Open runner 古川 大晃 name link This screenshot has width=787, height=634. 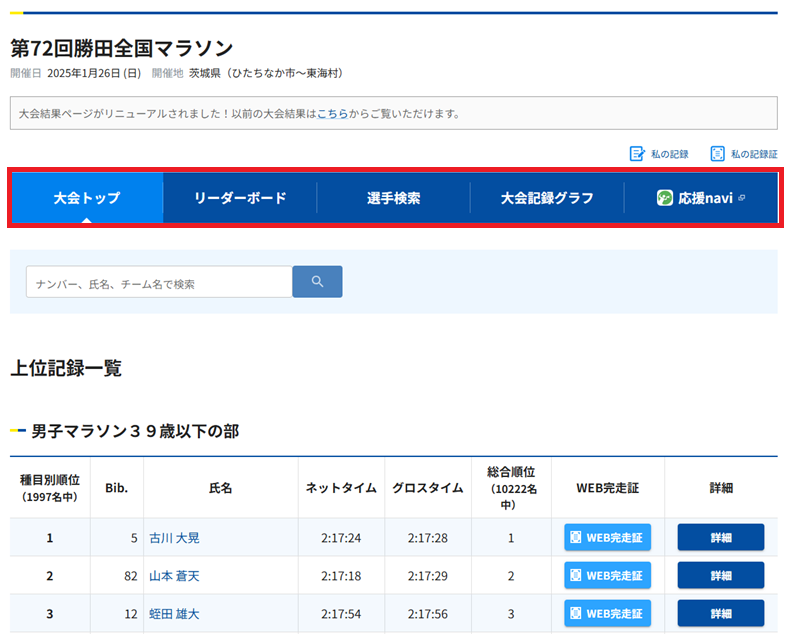pos(174,538)
